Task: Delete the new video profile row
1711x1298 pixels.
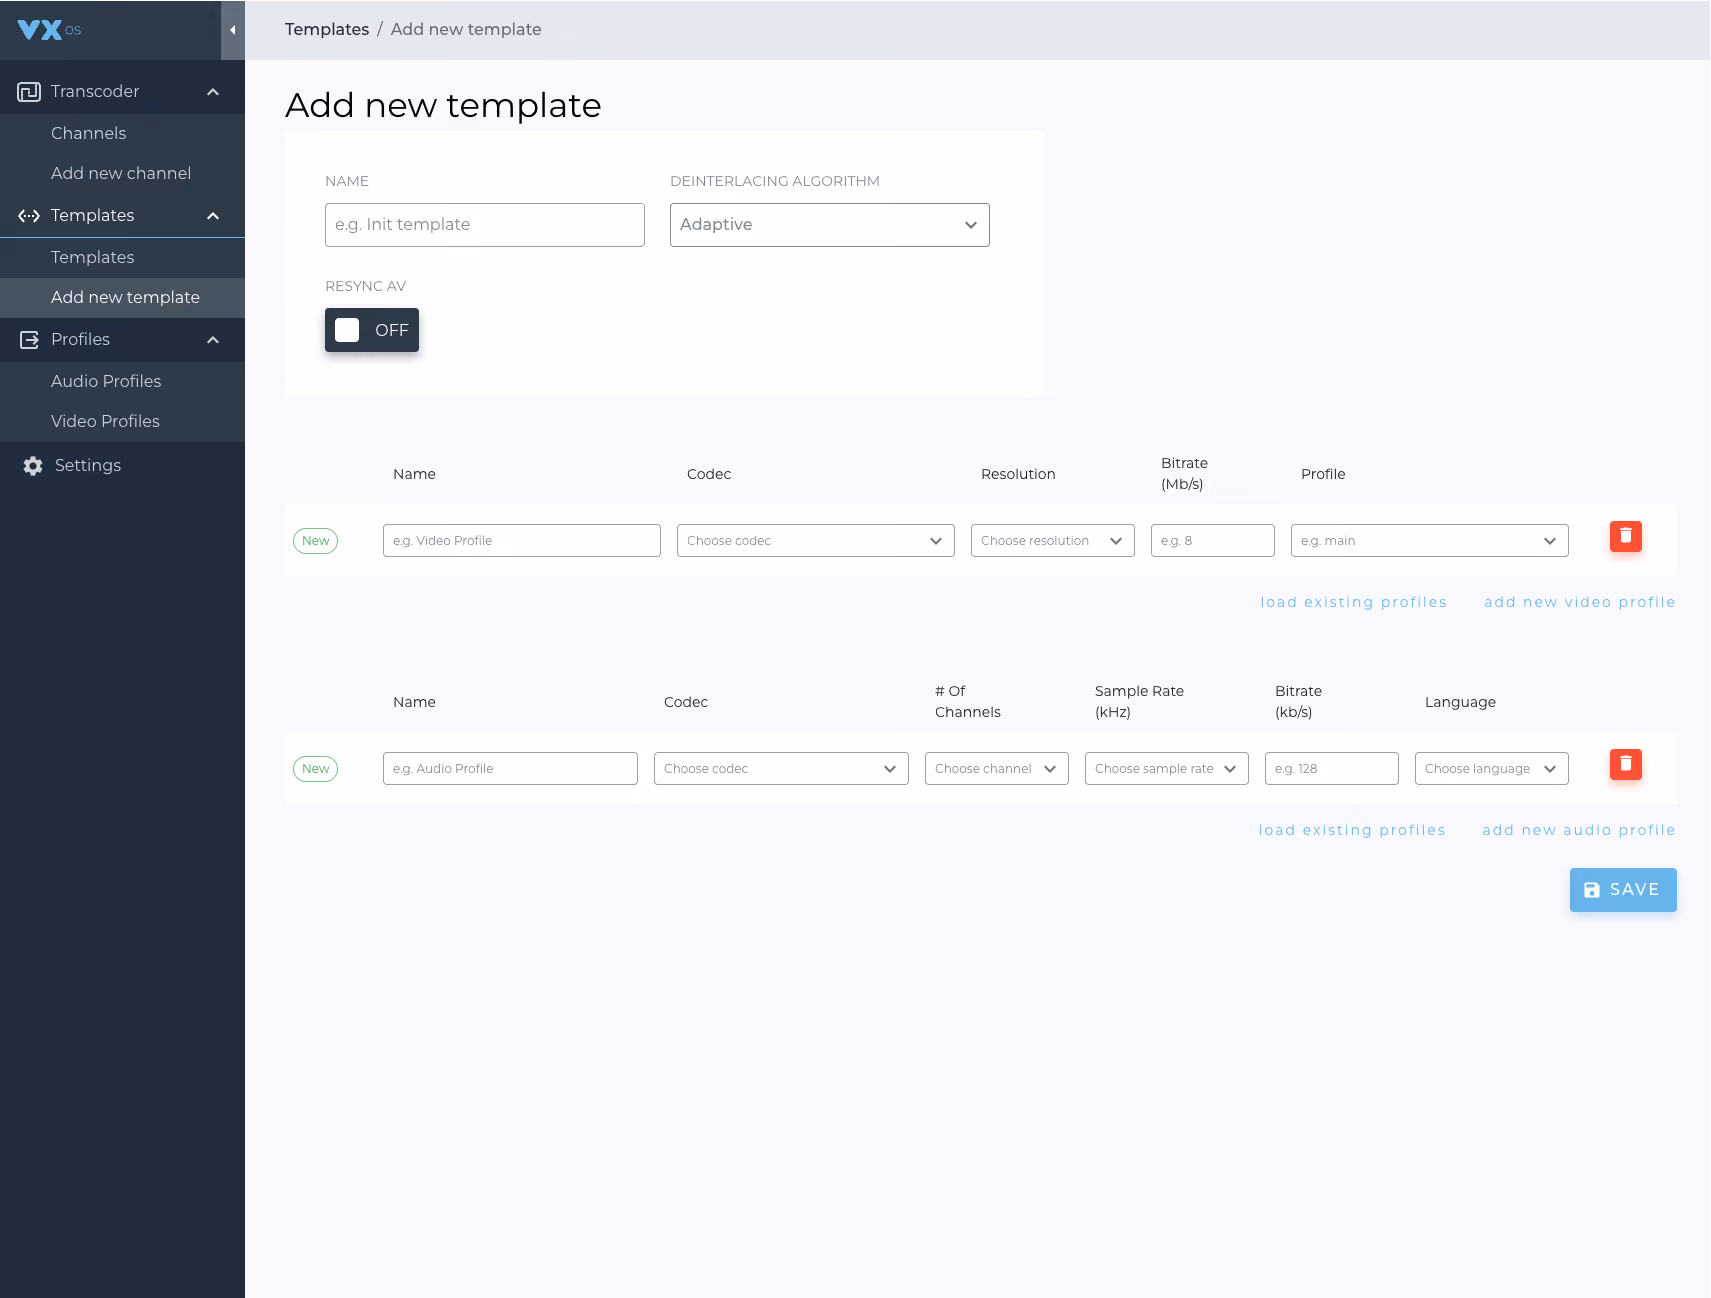Action: point(1626,537)
